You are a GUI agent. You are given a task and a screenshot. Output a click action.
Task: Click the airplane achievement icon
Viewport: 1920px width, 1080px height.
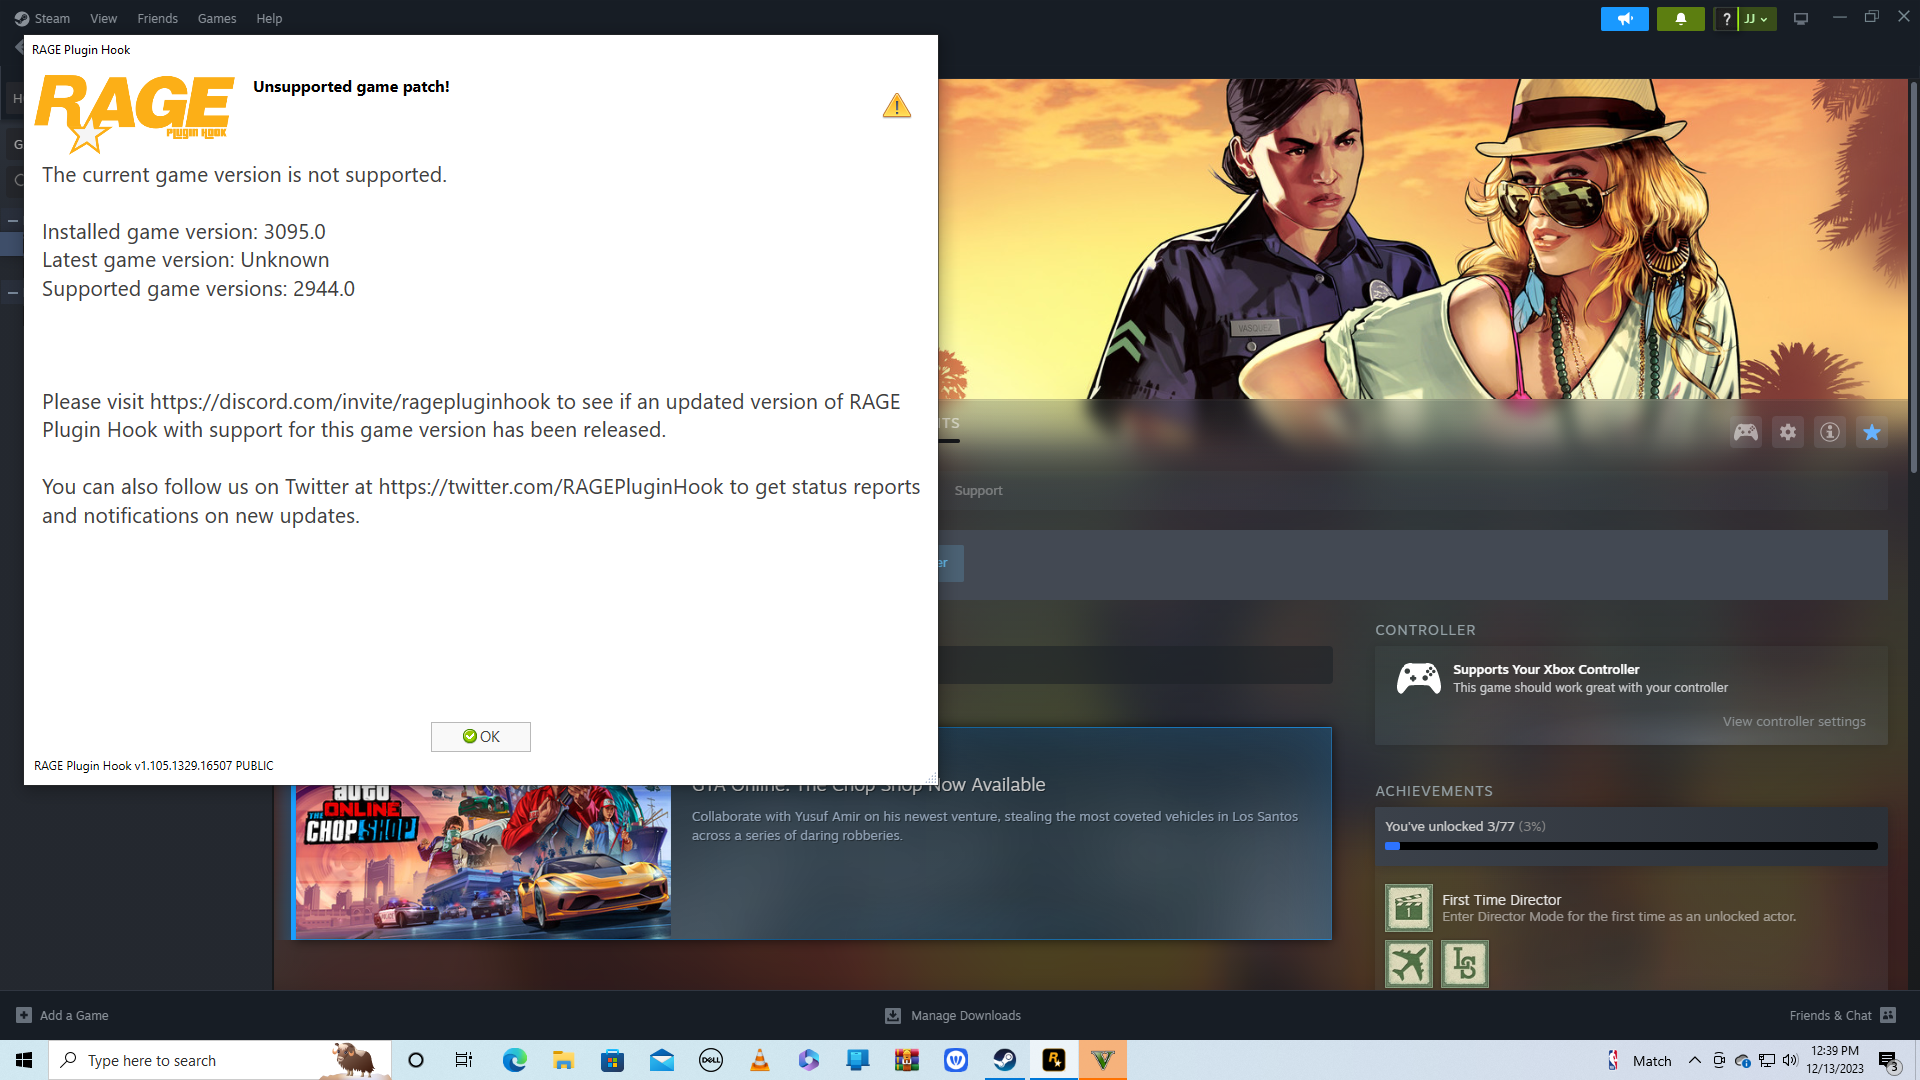point(1408,964)
